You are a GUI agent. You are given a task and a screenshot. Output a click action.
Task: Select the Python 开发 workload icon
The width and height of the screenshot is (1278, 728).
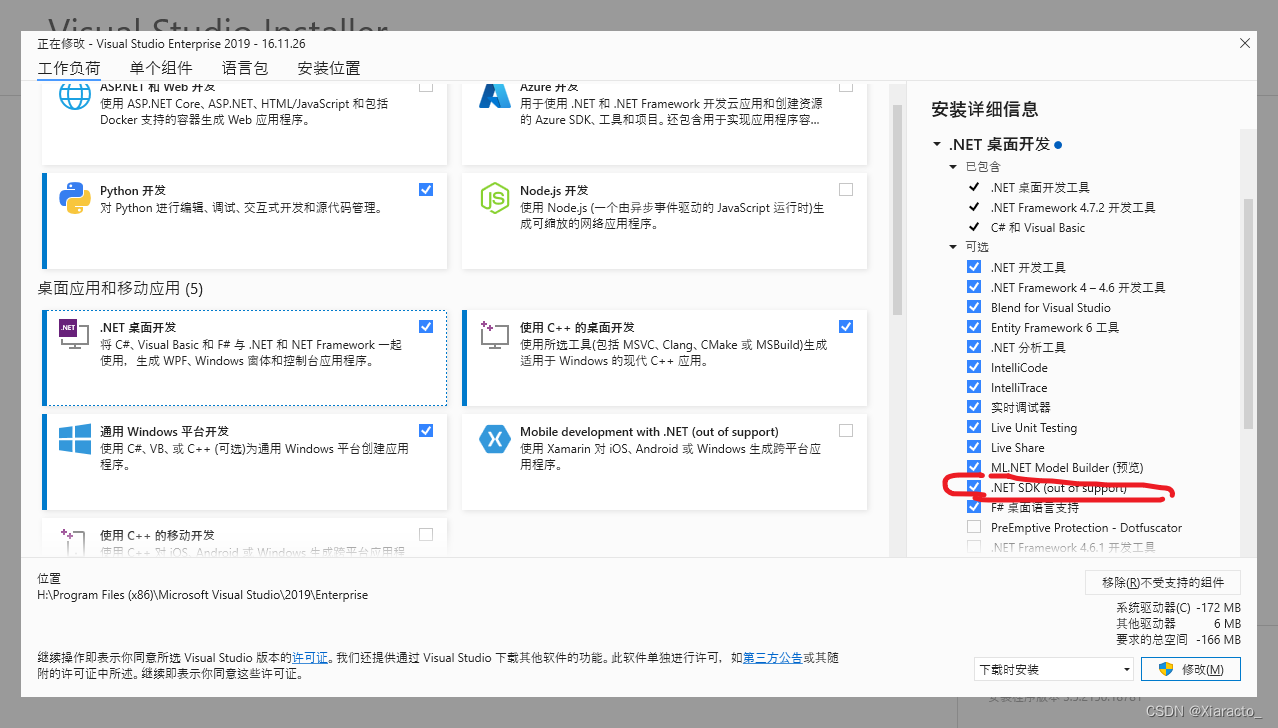[73, 197]
